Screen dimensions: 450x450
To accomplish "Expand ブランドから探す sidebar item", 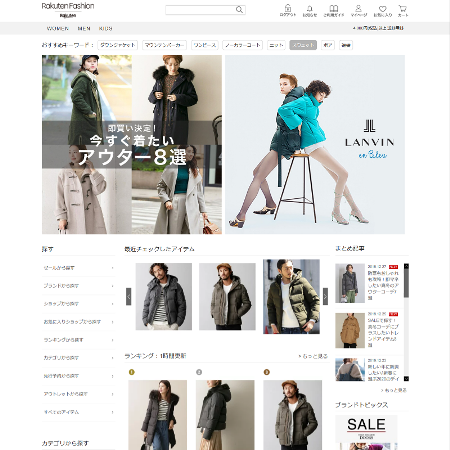I will (x=79, y=286).
